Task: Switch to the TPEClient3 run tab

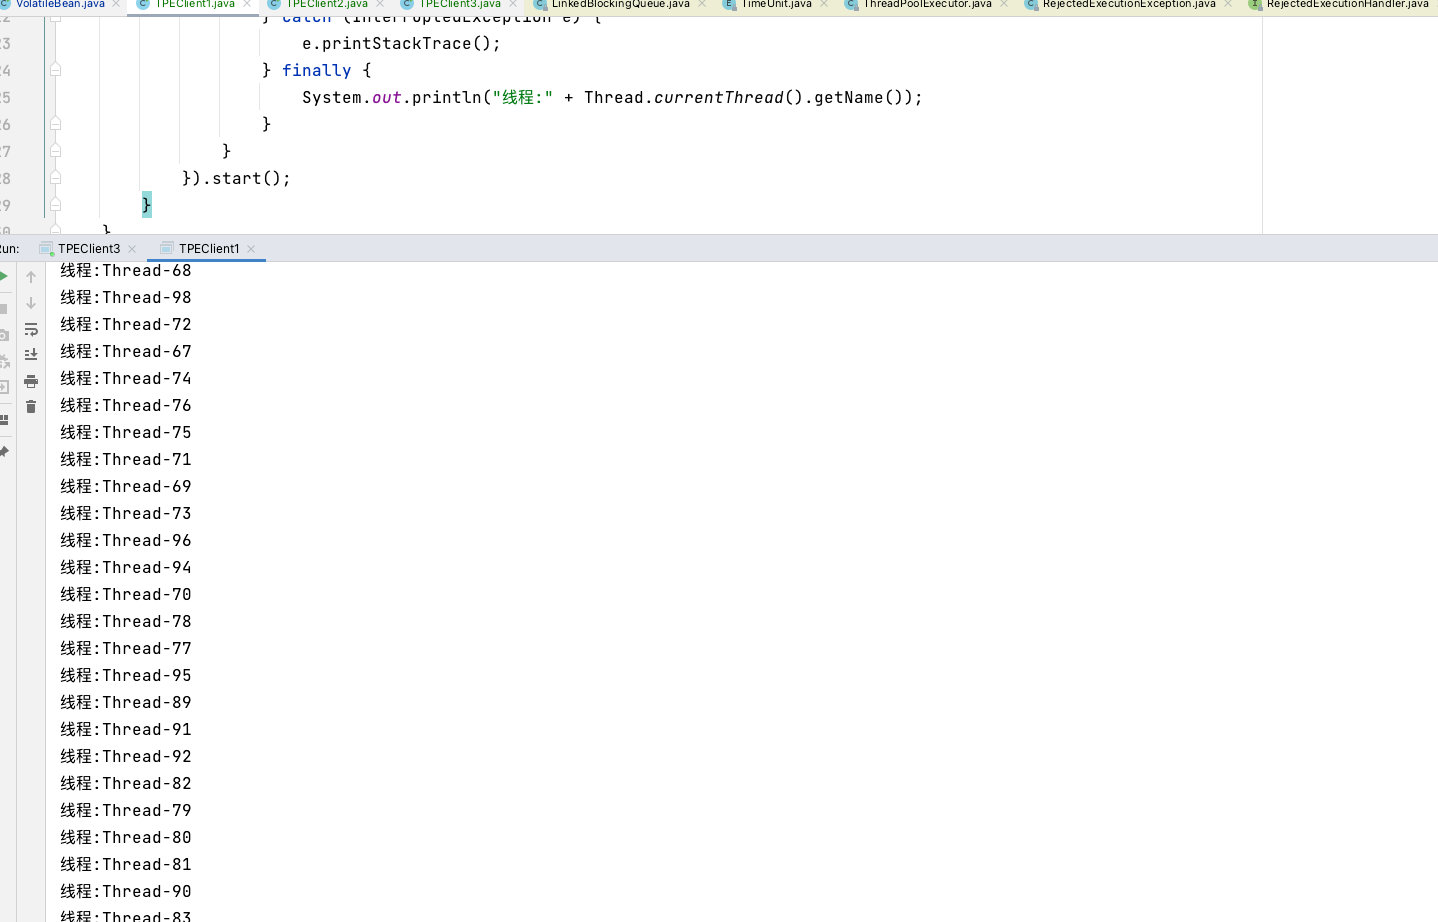Action: (88, 249)
